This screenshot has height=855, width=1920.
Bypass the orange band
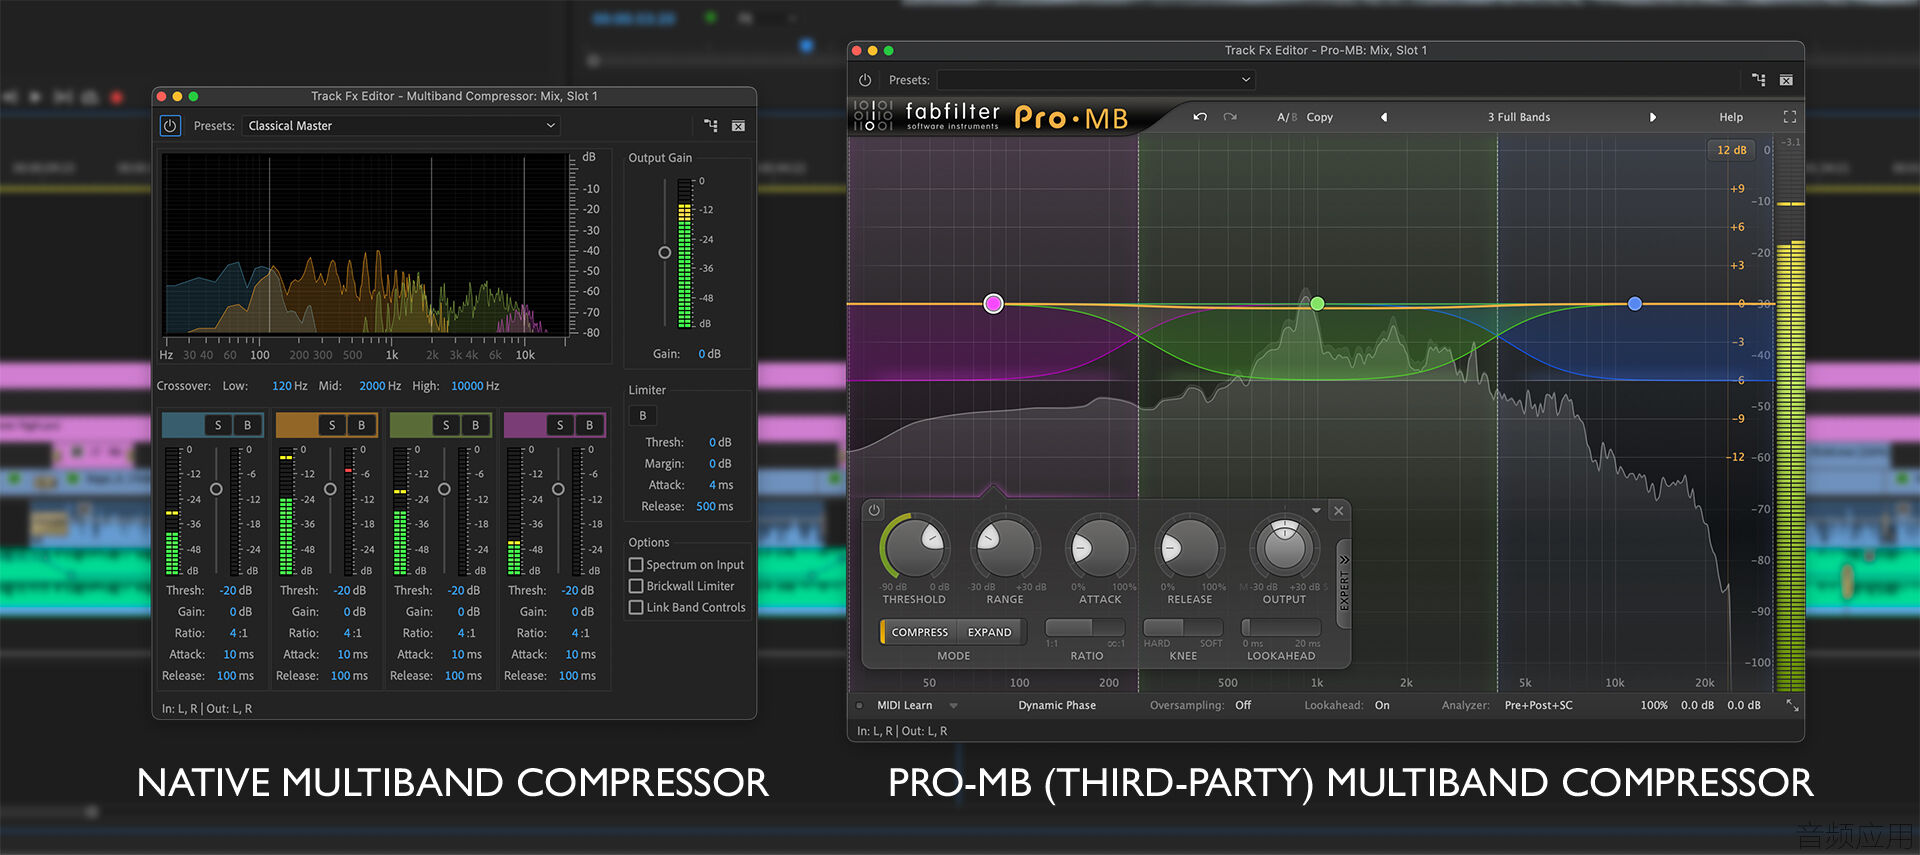(361, 425)
